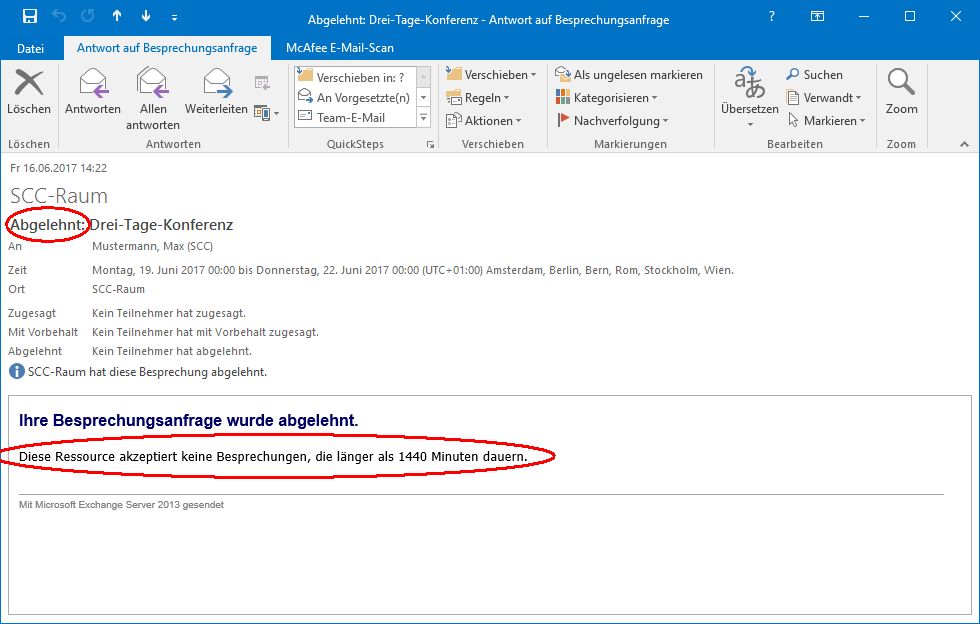Click the Mit Microsoft Exchange Server 2013 gesendet footer

pos(121,505)
